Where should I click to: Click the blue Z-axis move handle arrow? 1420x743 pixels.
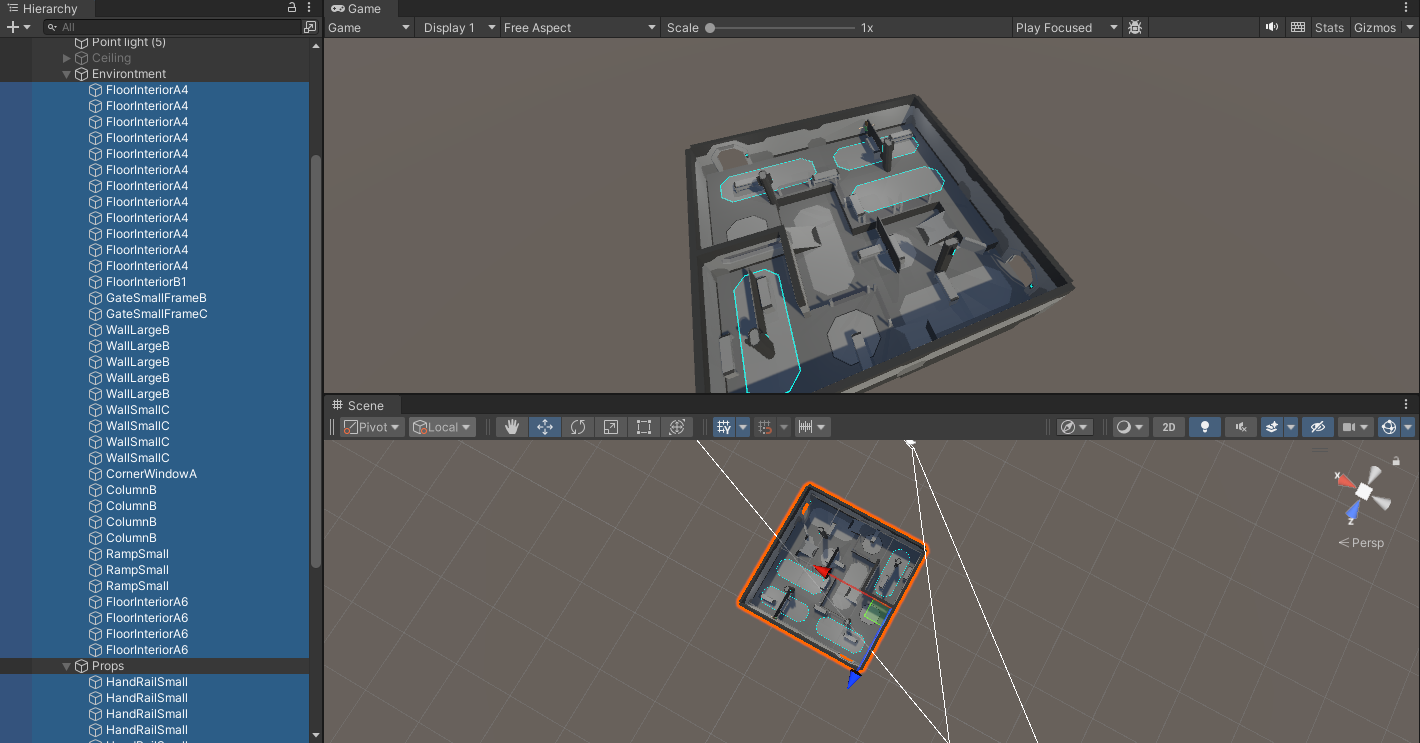coord(853,679)
